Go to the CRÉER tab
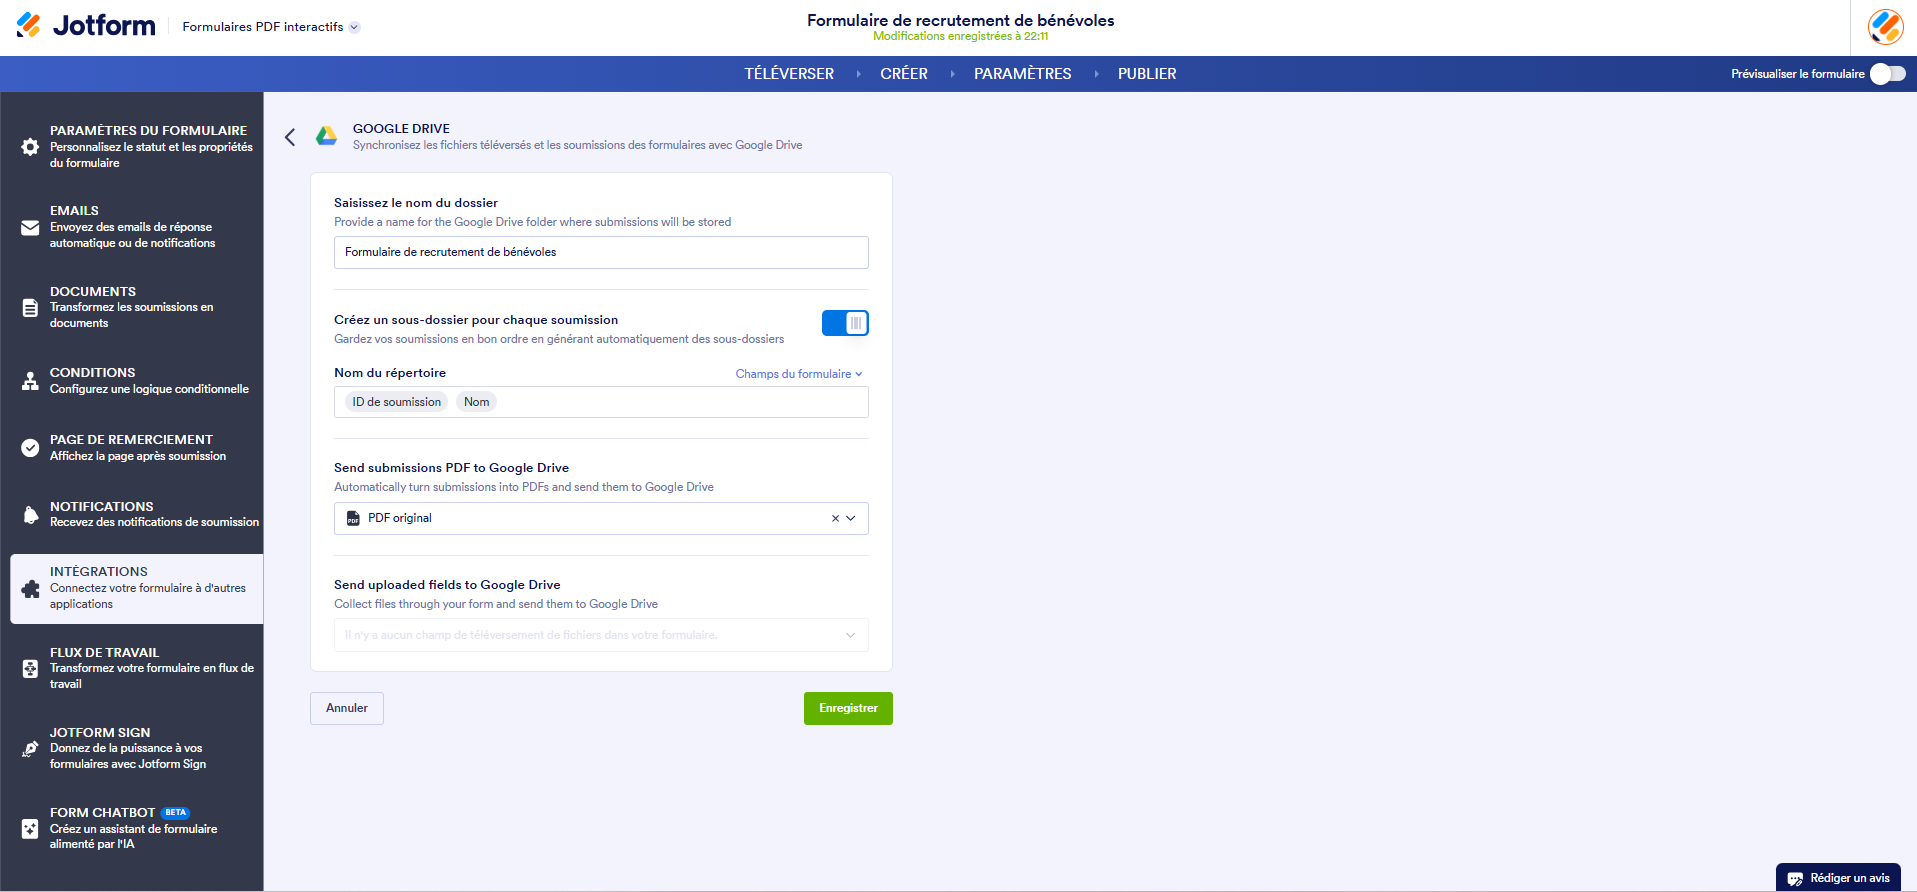This screenshot has height=892, width=1917. 903,74
